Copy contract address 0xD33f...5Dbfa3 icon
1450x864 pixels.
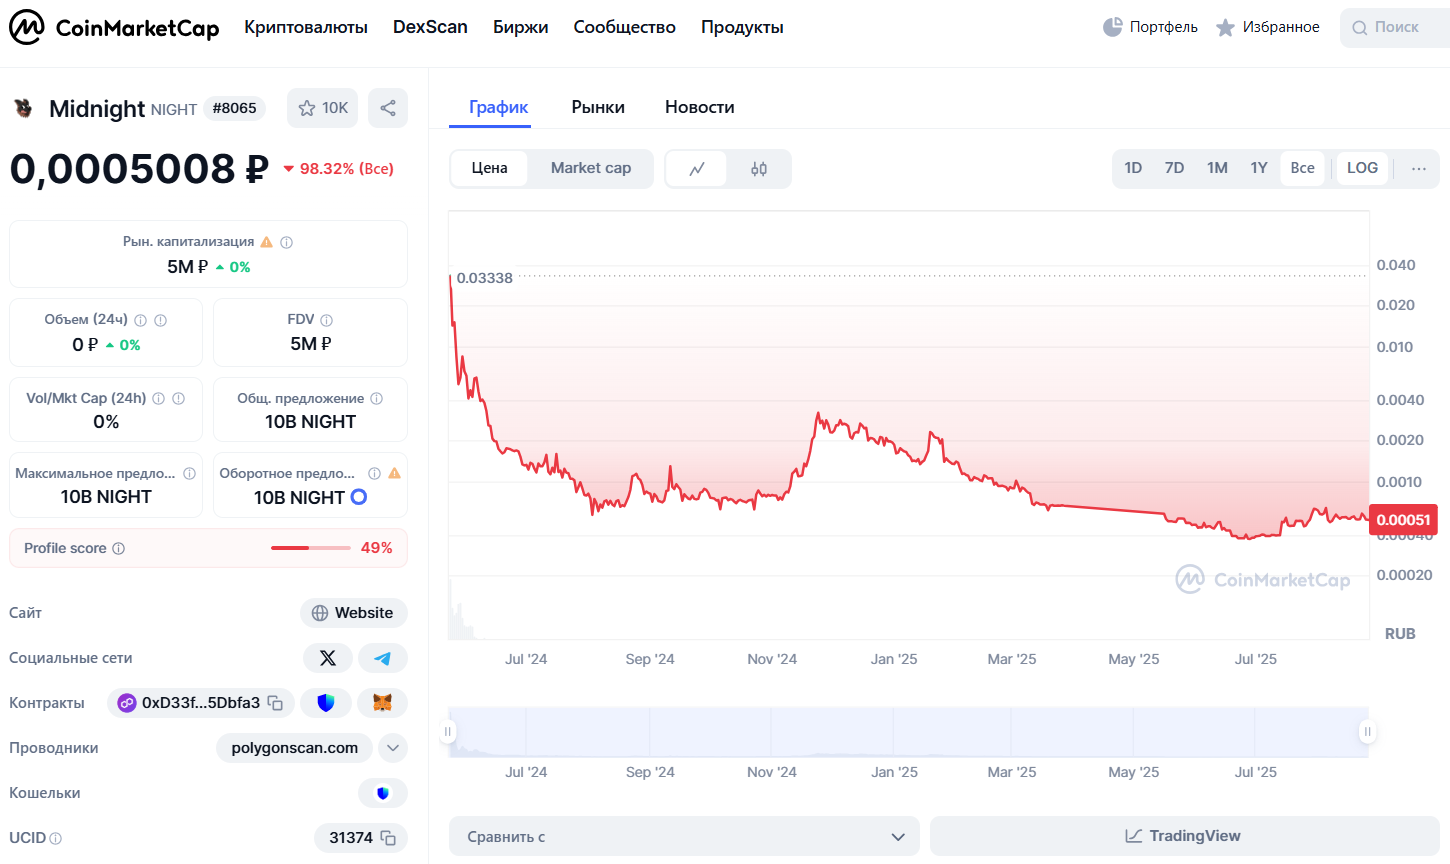[x=275, y=703]
